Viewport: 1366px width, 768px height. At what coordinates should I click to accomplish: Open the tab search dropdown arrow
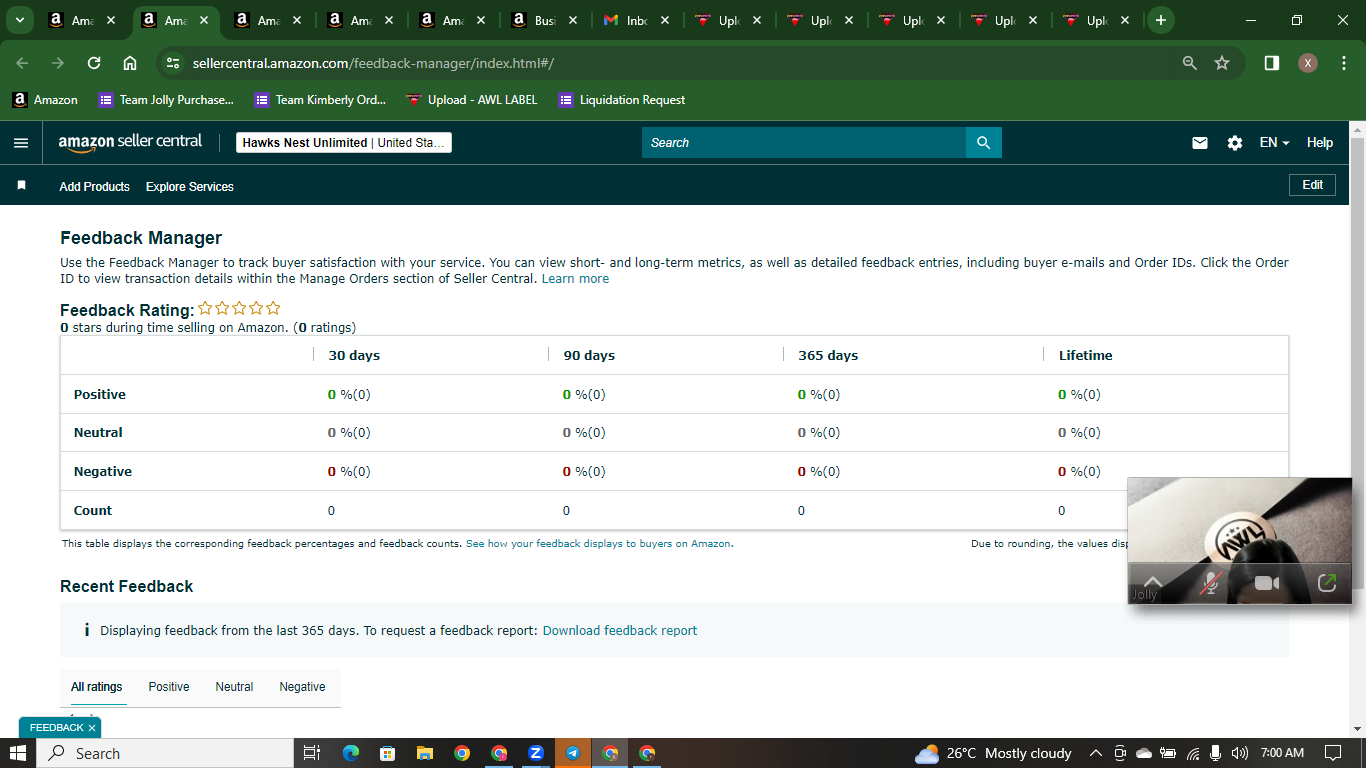tap(19, 20)
